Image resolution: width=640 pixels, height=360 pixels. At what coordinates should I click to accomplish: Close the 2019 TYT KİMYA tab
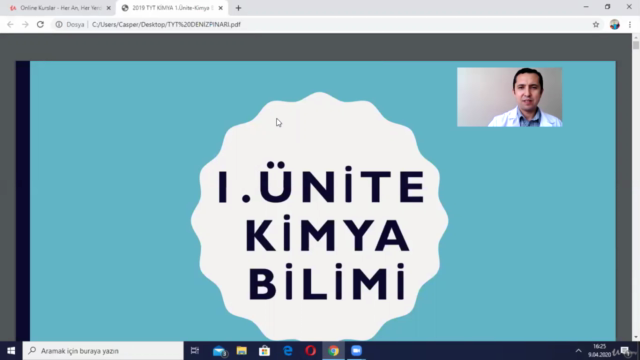pos(220,8)
